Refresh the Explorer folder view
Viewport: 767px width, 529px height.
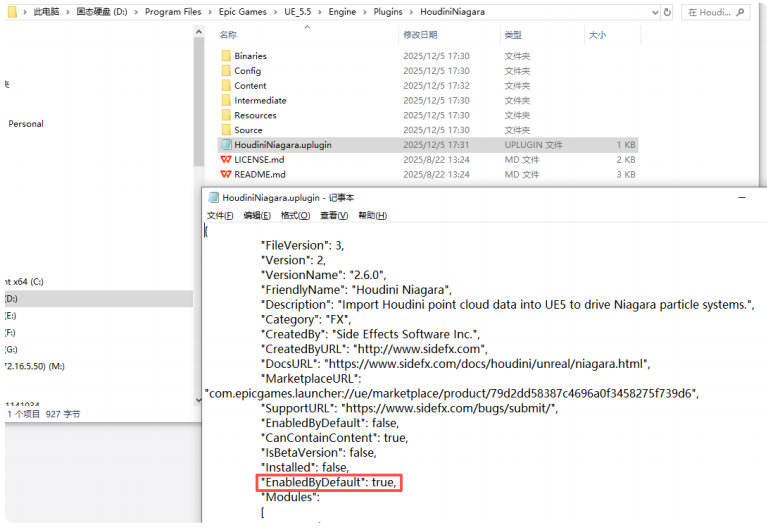[668, 12]
